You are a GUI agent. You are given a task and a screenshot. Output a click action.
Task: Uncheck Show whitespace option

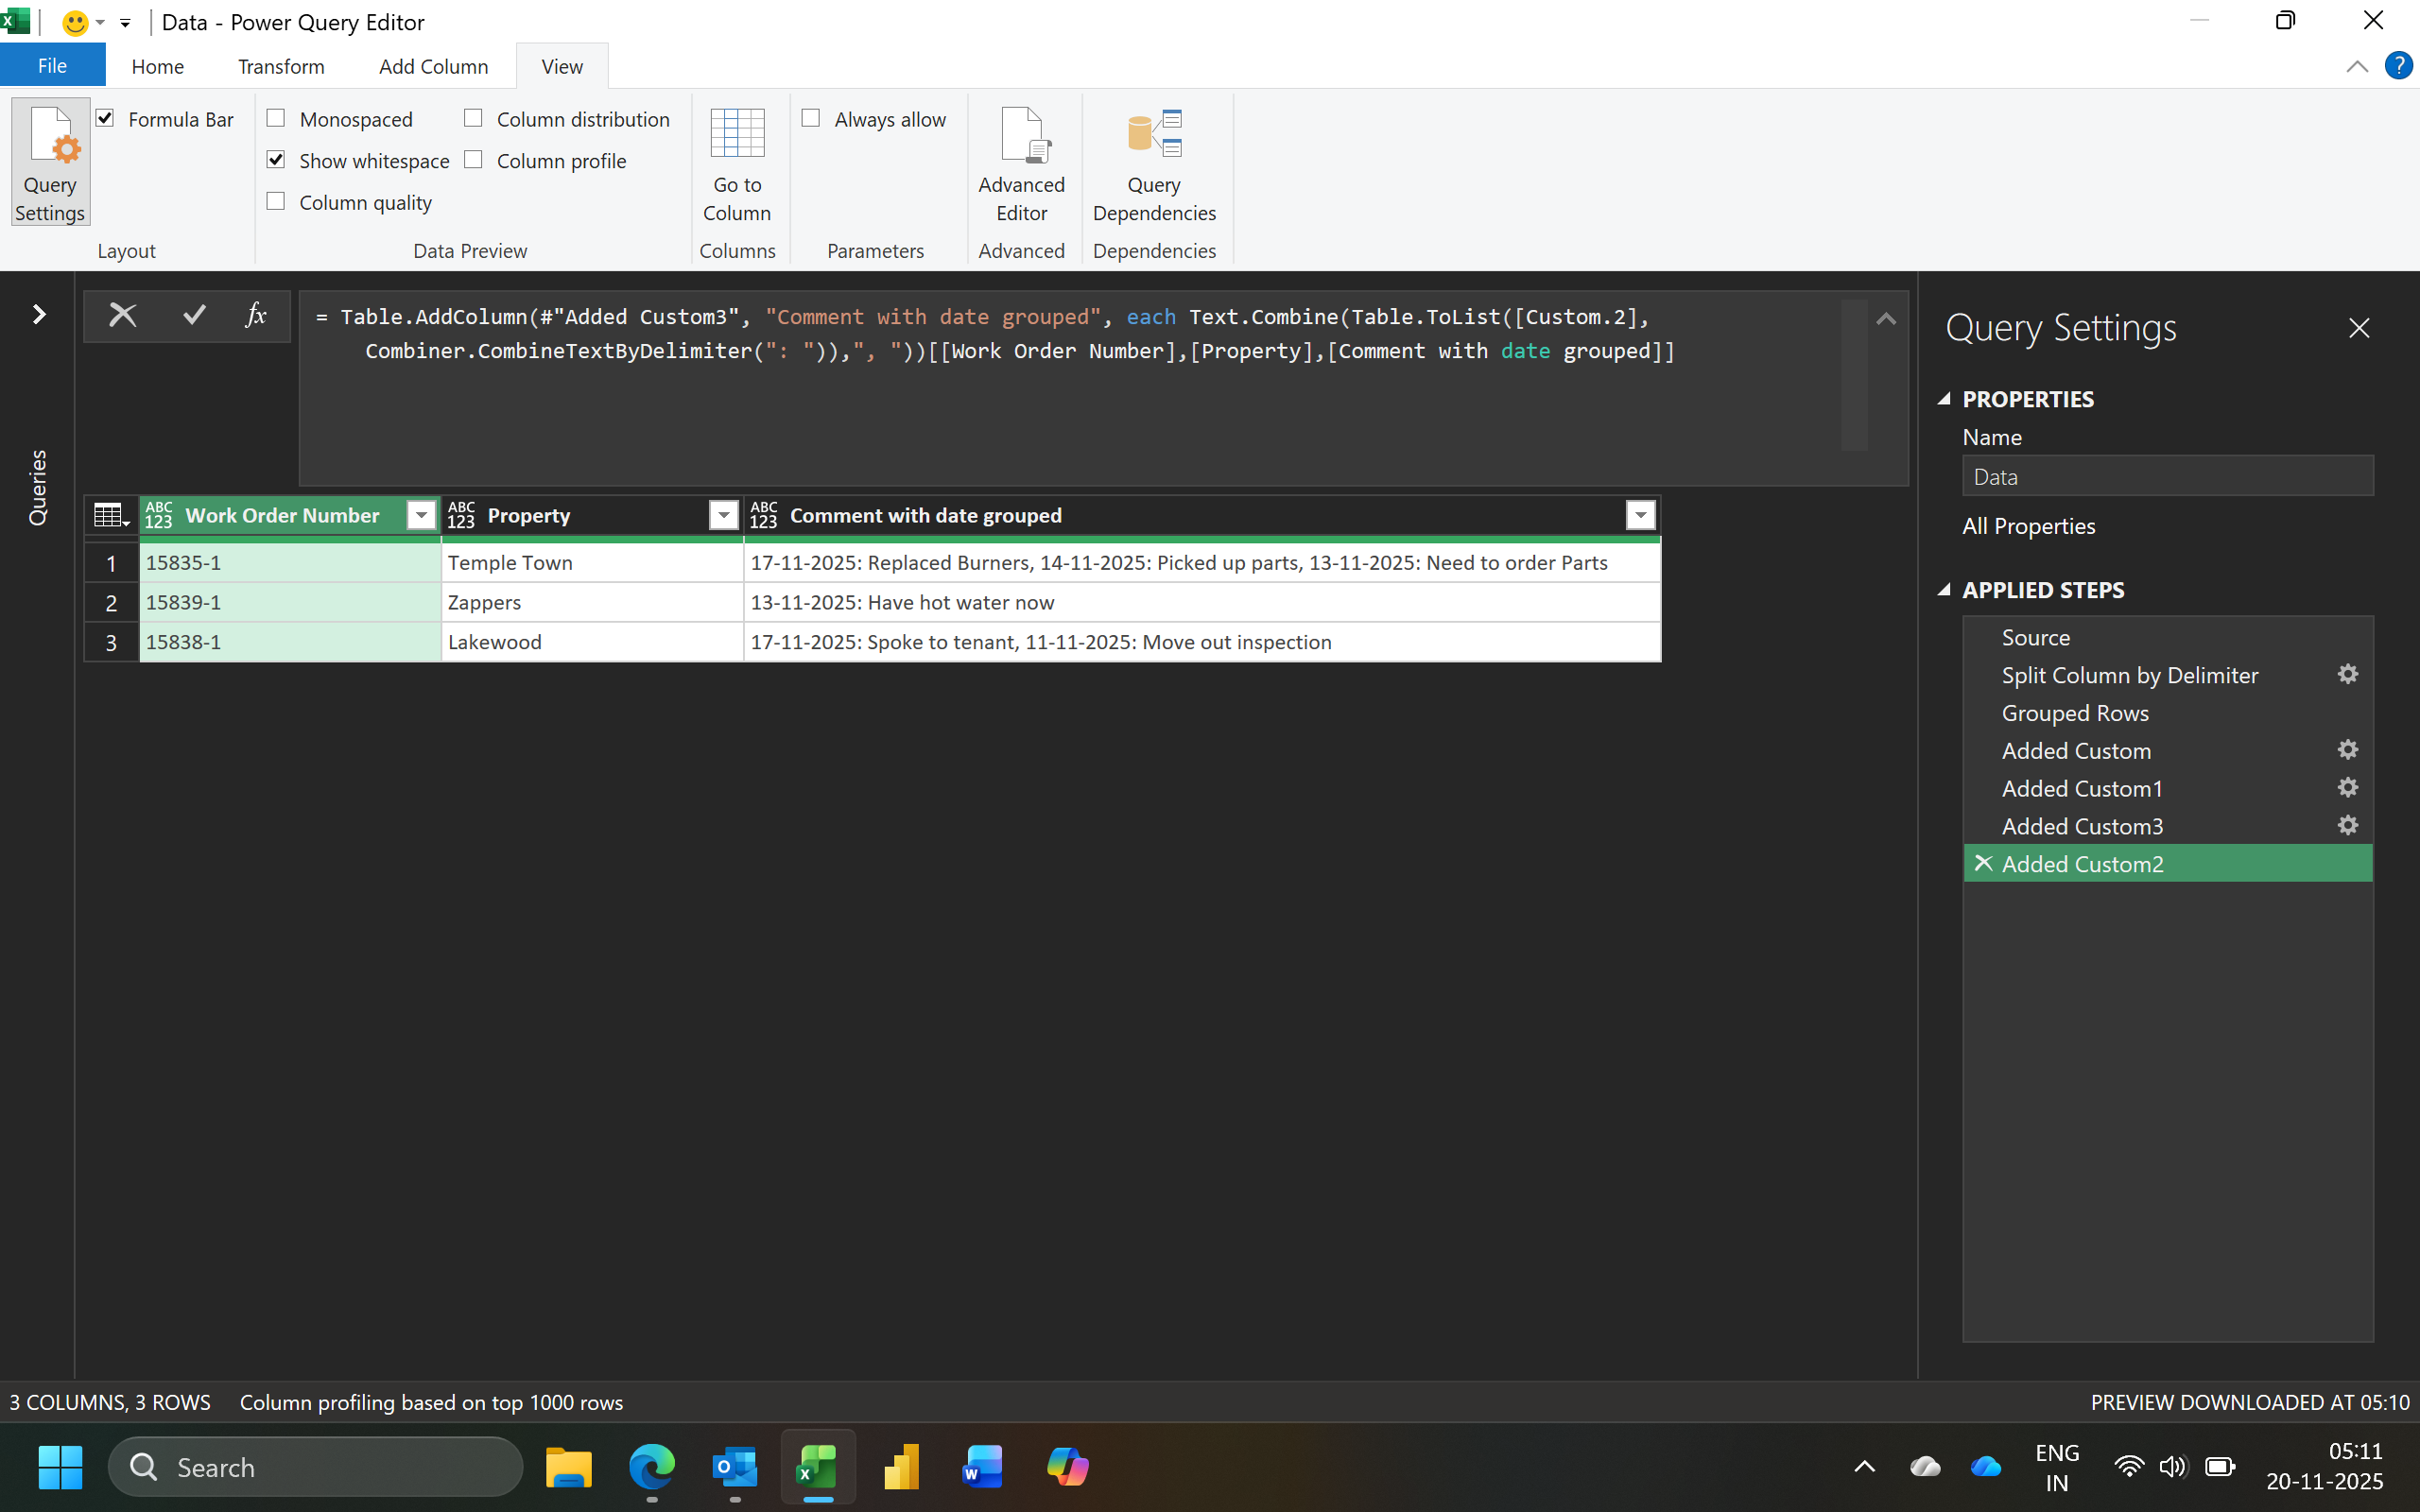point(277,160)
